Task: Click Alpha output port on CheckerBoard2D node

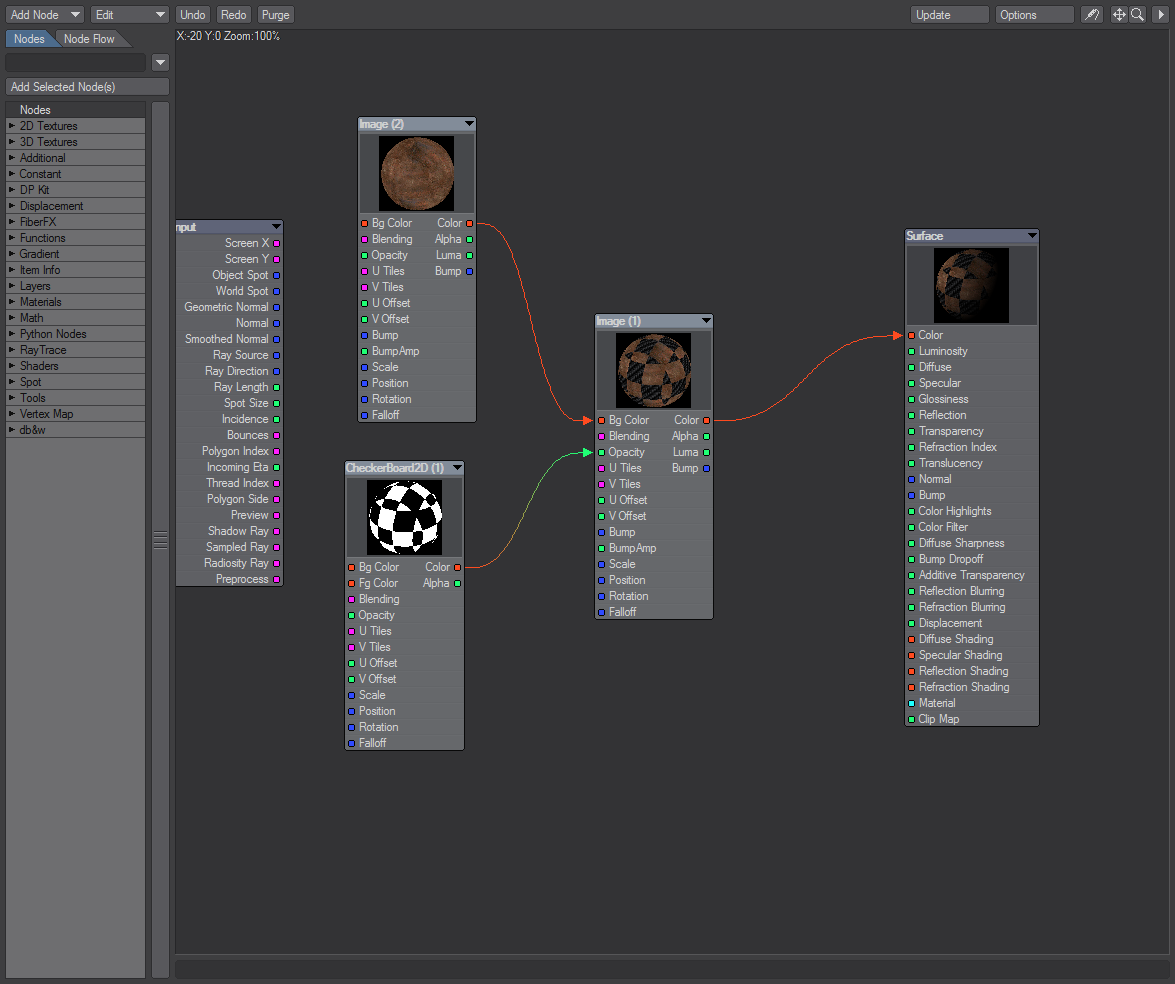Action: [x=457, y=583]
